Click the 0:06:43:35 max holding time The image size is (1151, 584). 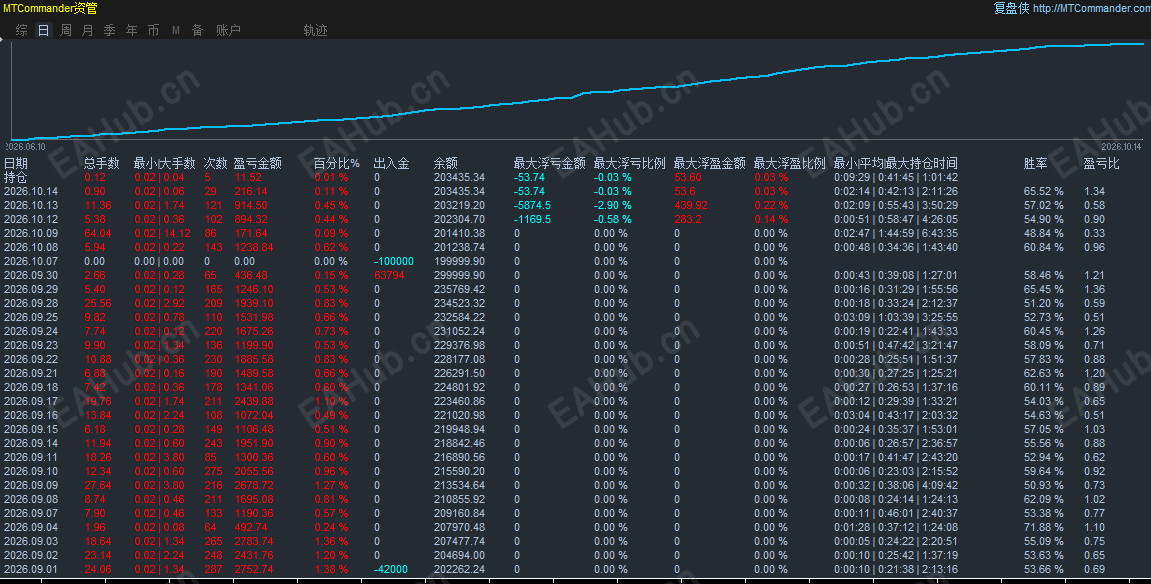click(940, 233)
